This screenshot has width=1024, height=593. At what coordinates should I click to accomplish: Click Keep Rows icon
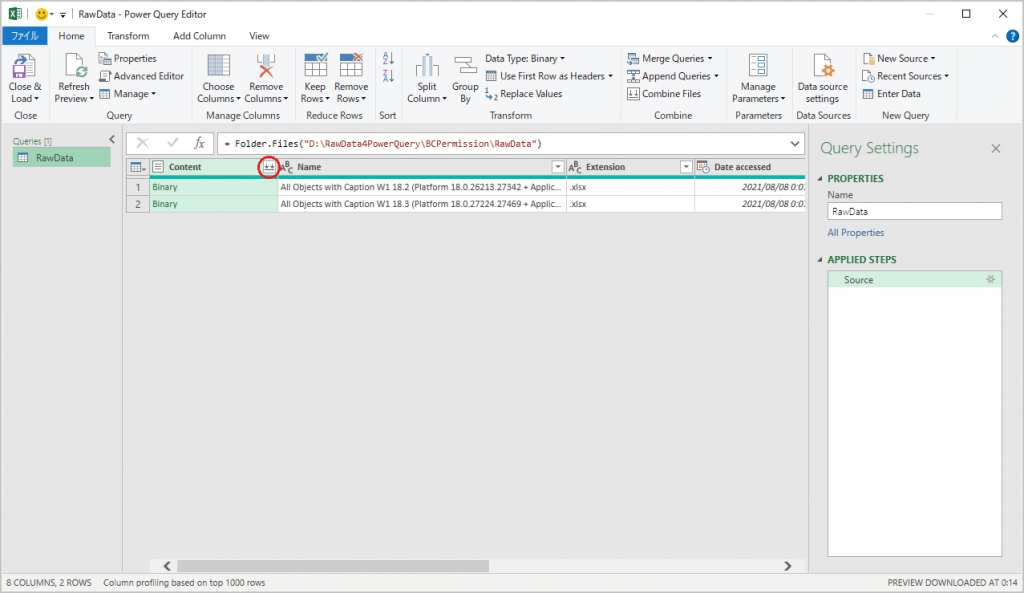[315, 66]
